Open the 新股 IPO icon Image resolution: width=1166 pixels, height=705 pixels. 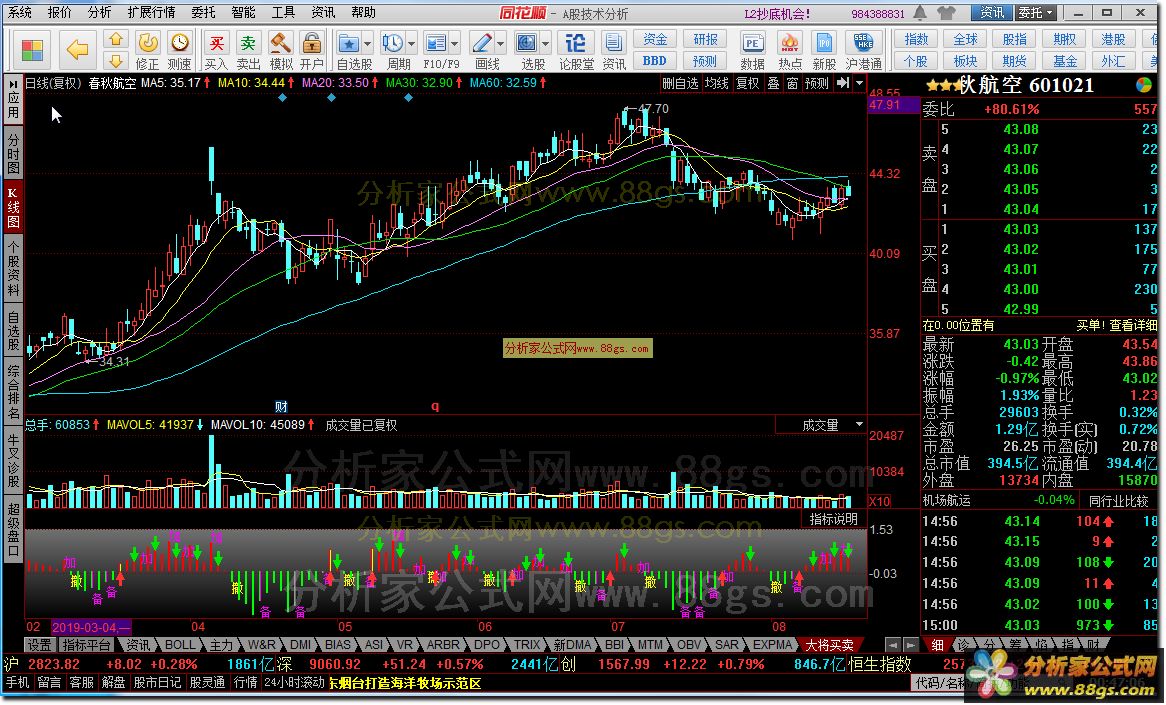pyautogui.click(x=824, y=44)
